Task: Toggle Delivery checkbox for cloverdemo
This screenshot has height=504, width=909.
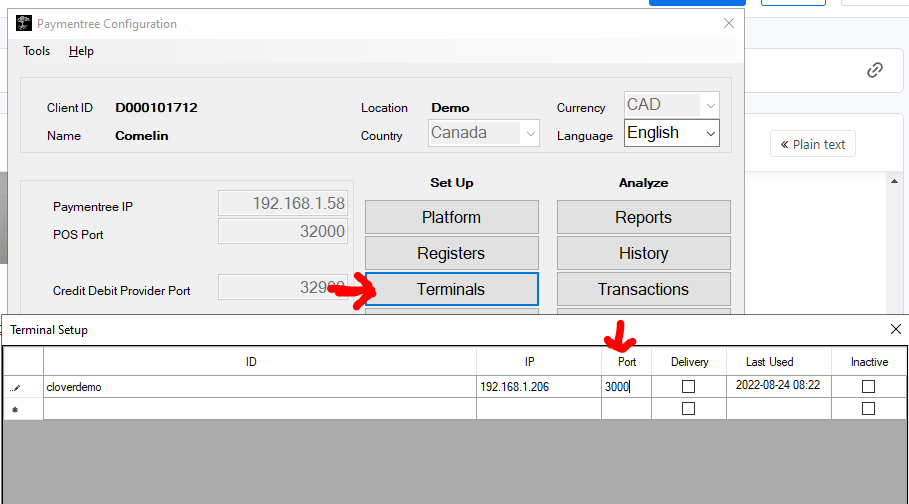Action: point(688,386)
